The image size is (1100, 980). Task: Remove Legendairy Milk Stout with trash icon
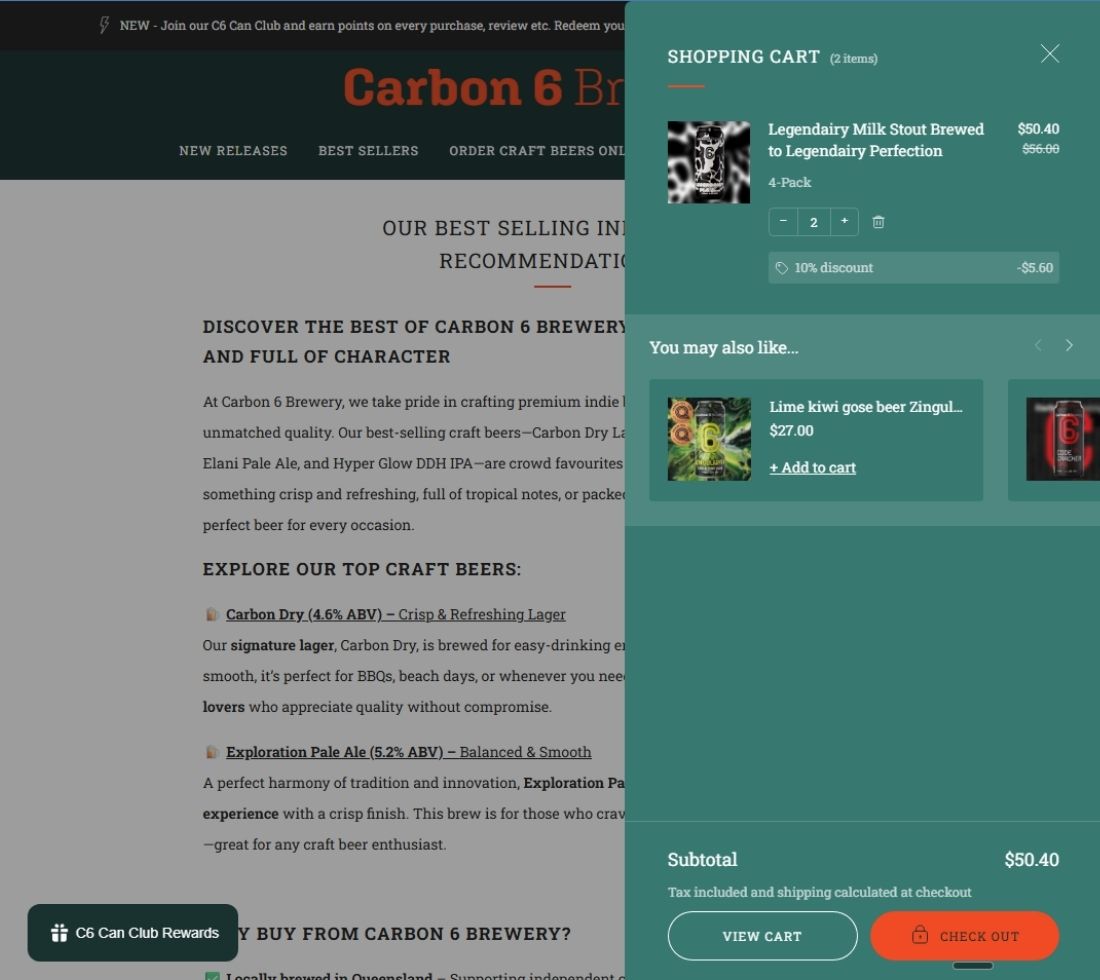[878, 222]
